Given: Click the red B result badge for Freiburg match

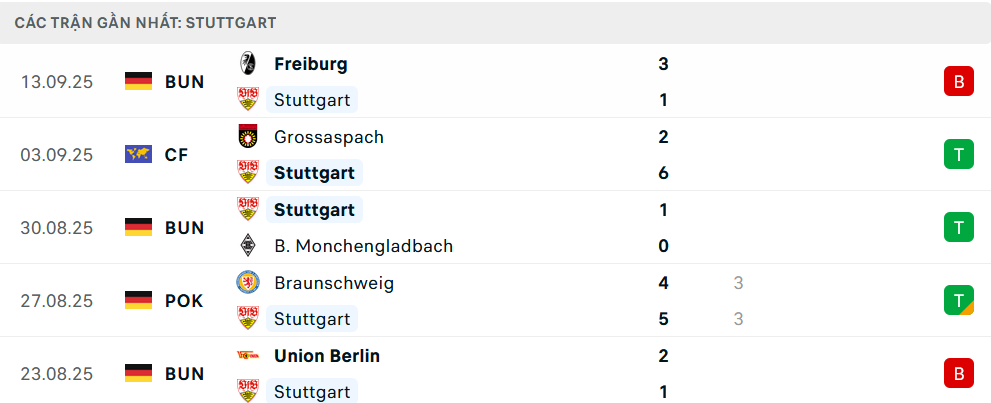Looking at the screenshot, I should (958, 82).
